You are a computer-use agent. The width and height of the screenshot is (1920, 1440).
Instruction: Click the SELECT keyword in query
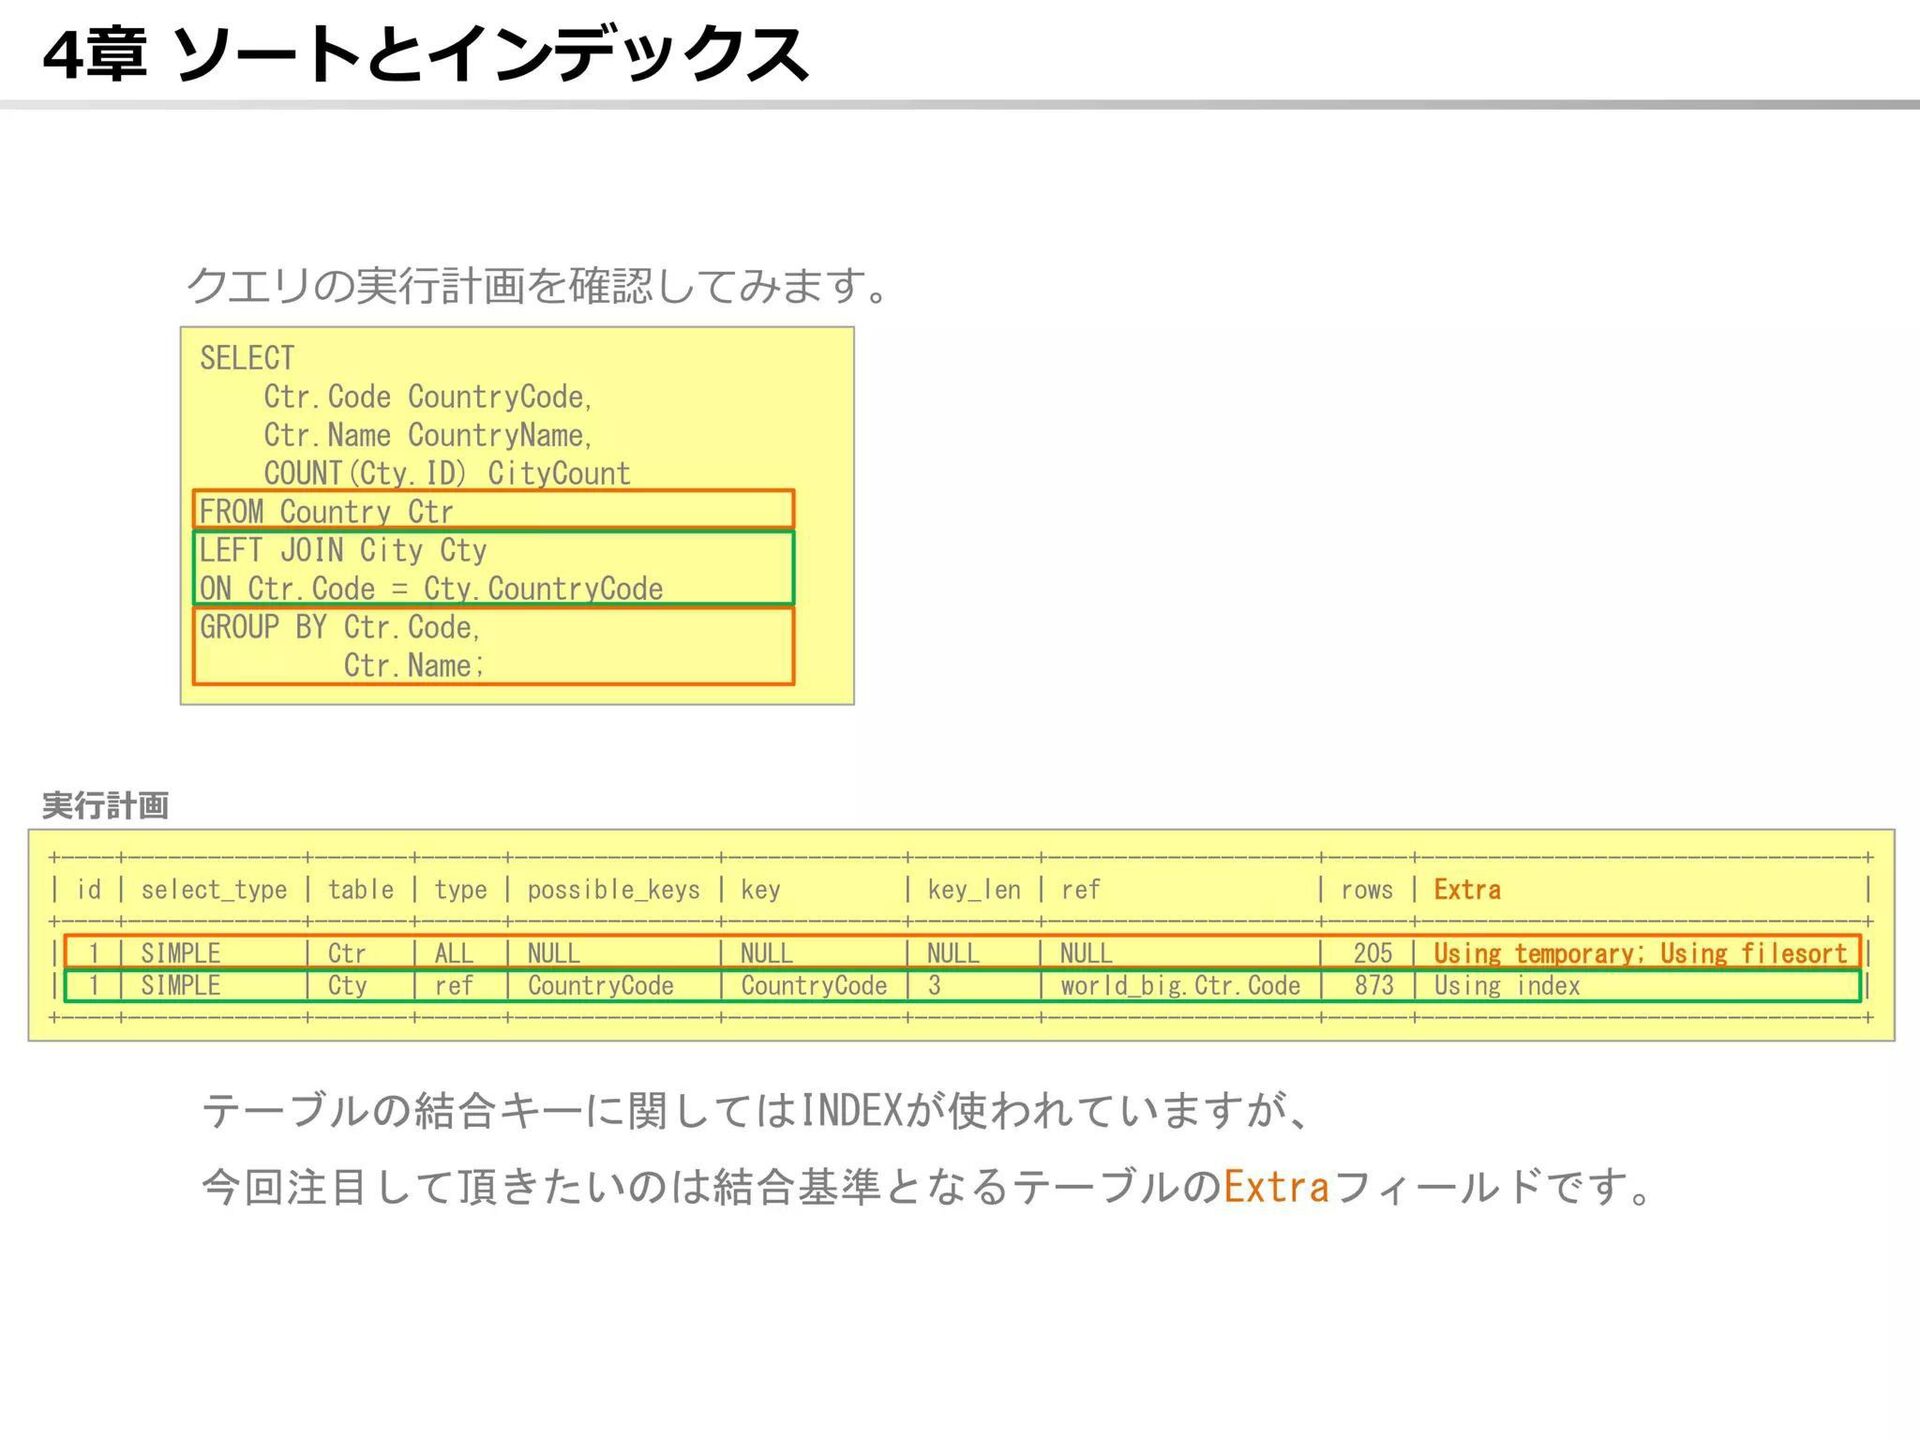pyautogui.click(x=247, y=358)
